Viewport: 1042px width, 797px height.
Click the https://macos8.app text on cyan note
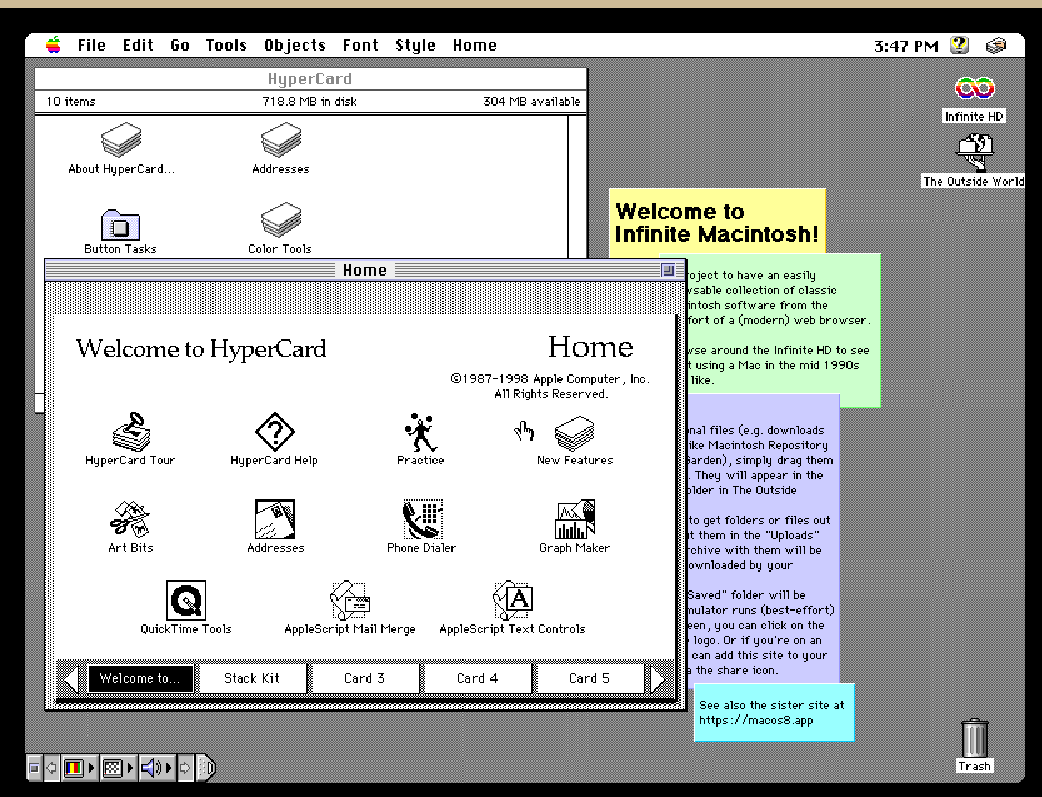(756, 721)
